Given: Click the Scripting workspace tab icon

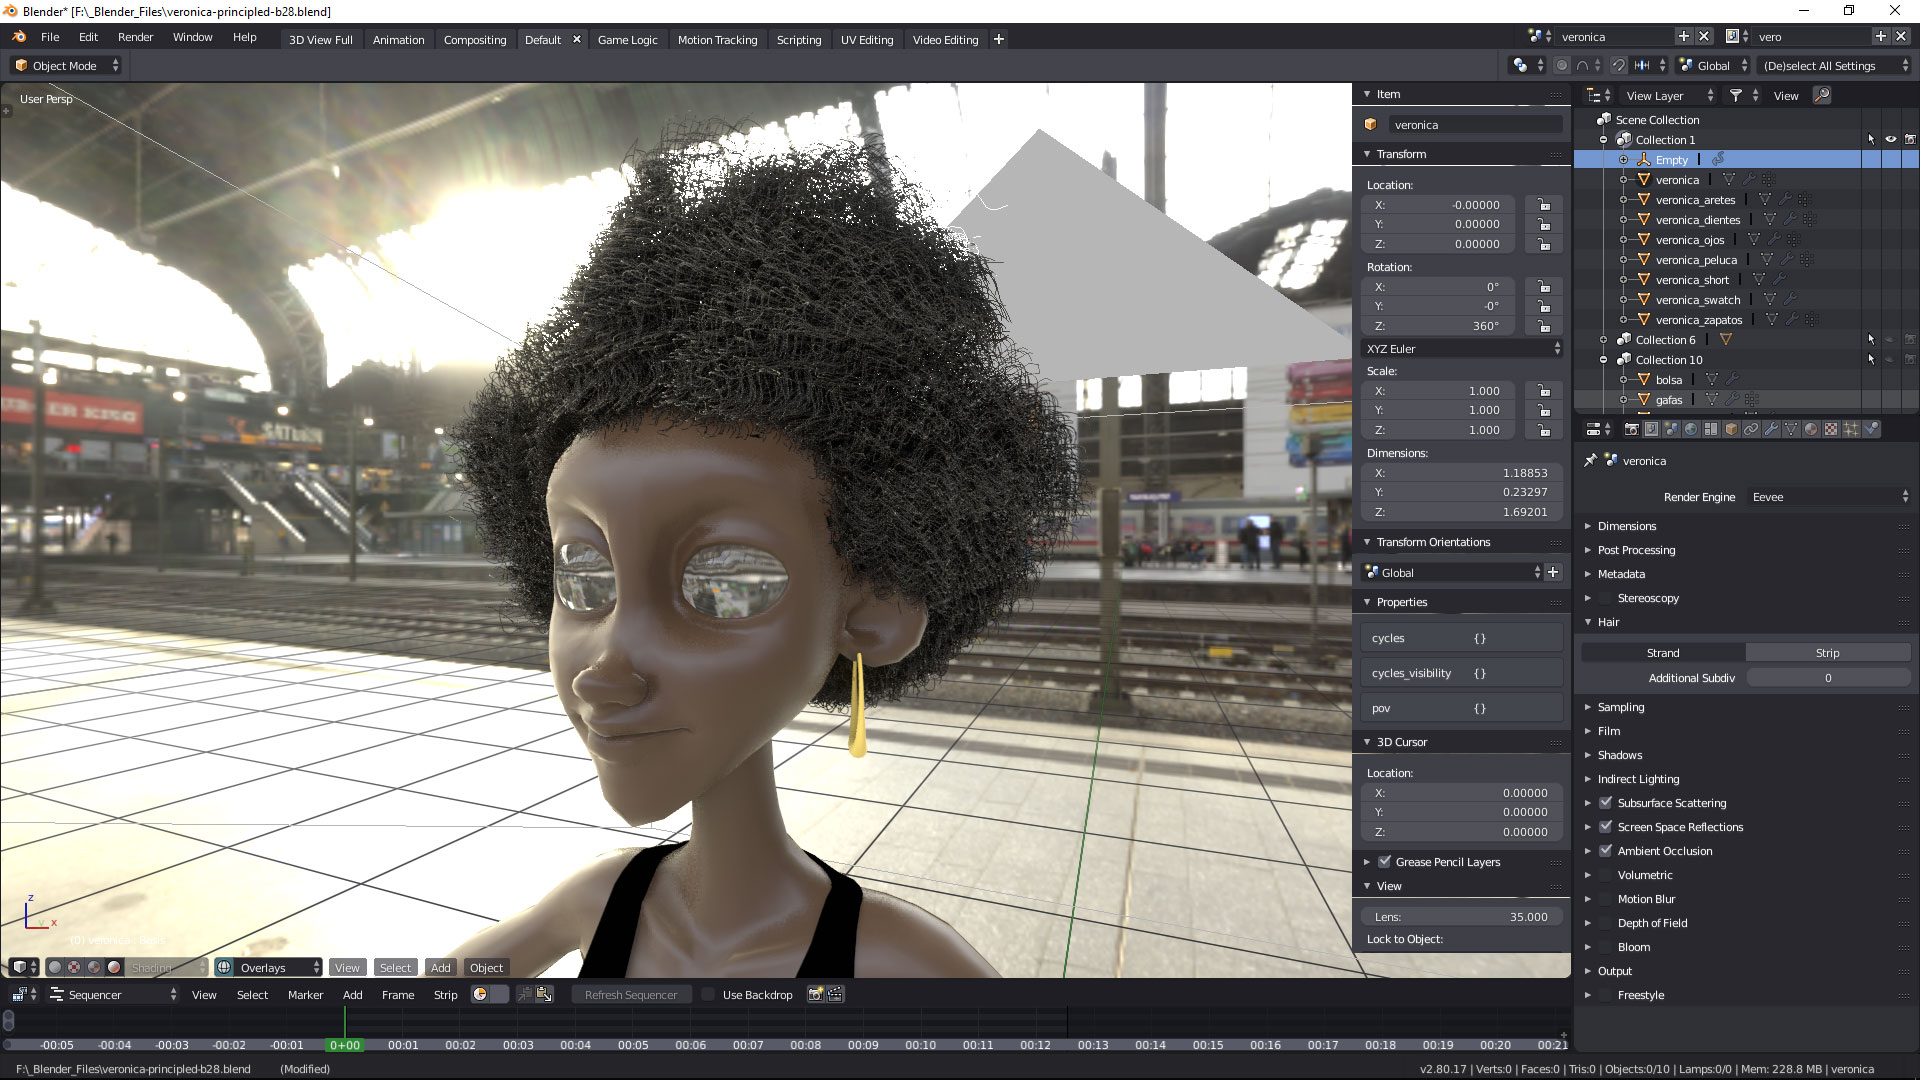Looking at the screenshot, I should pyautogui.click(x=798, y=38).
